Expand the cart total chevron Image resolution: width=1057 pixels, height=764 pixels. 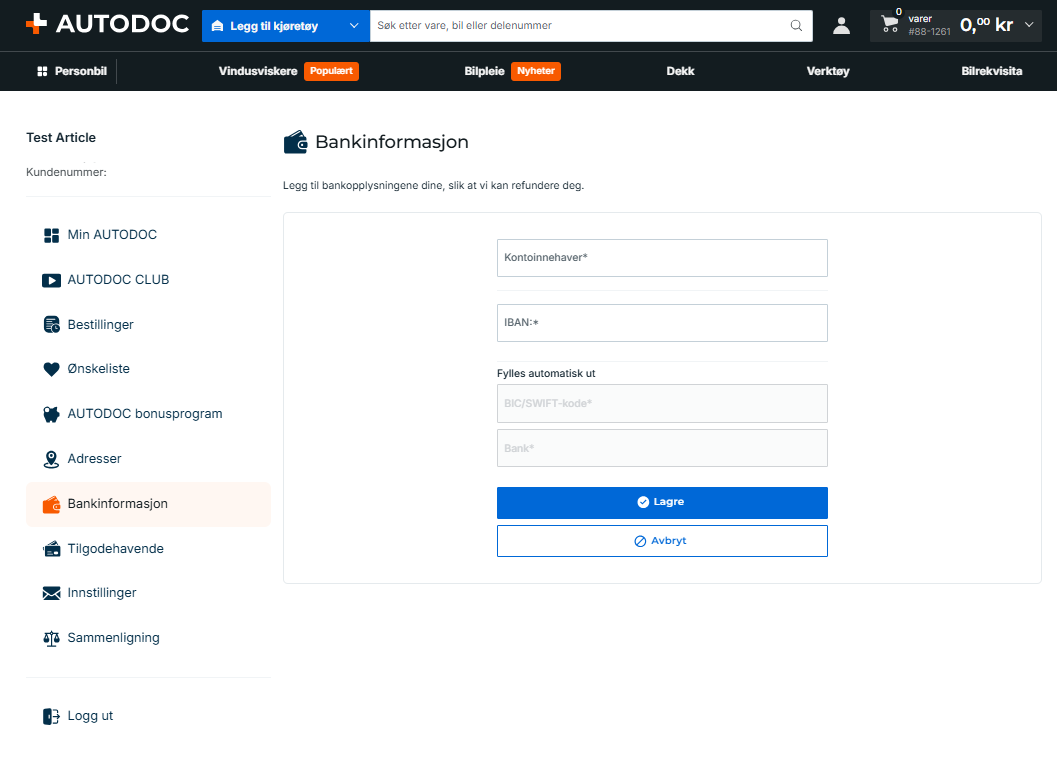[1029, 25]
